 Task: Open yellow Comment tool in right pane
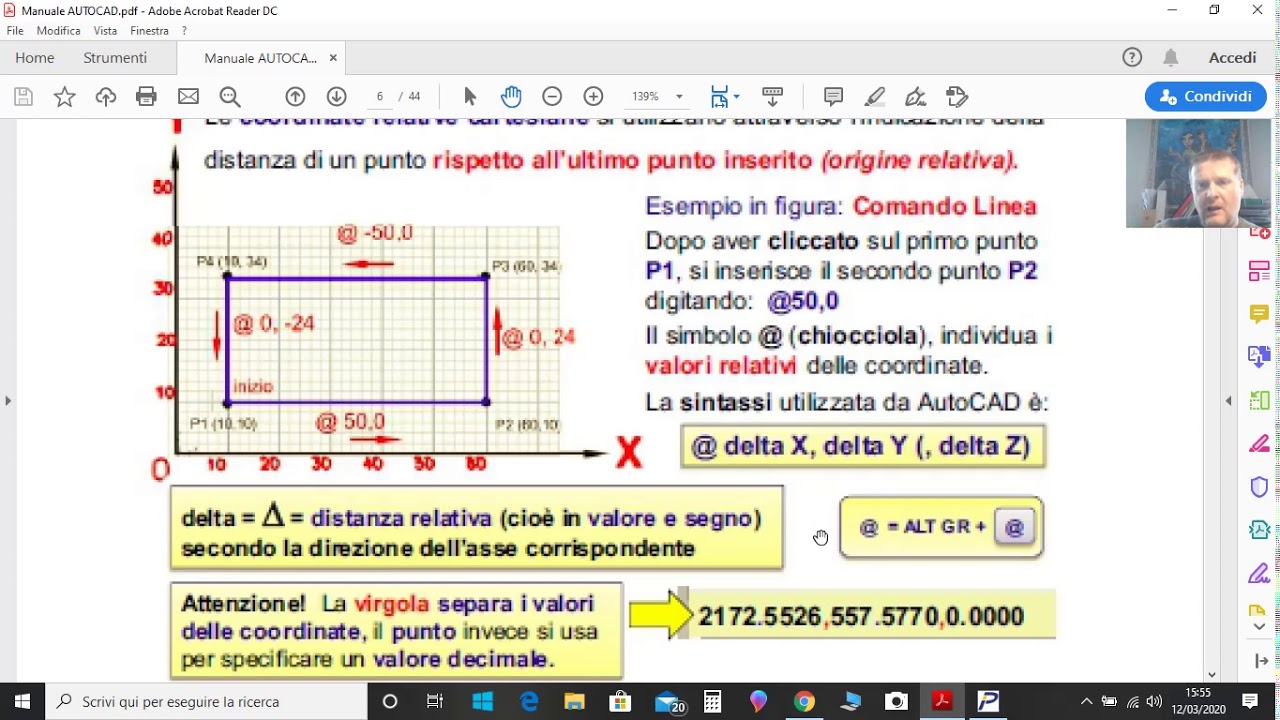[1259, 314]
